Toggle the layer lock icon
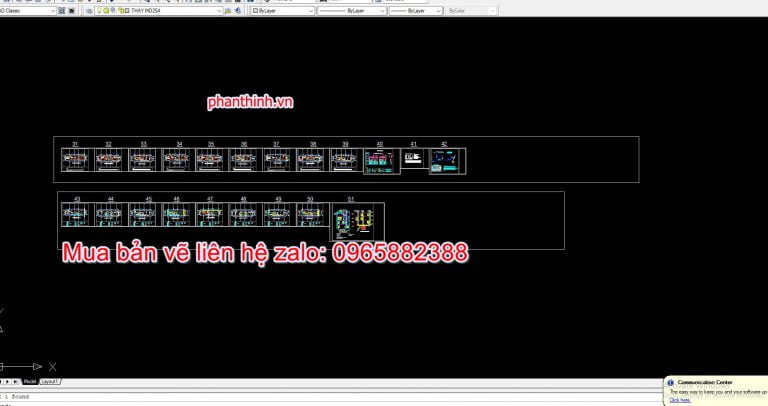This screenshot has height=406, width=768. click(122, 11)
